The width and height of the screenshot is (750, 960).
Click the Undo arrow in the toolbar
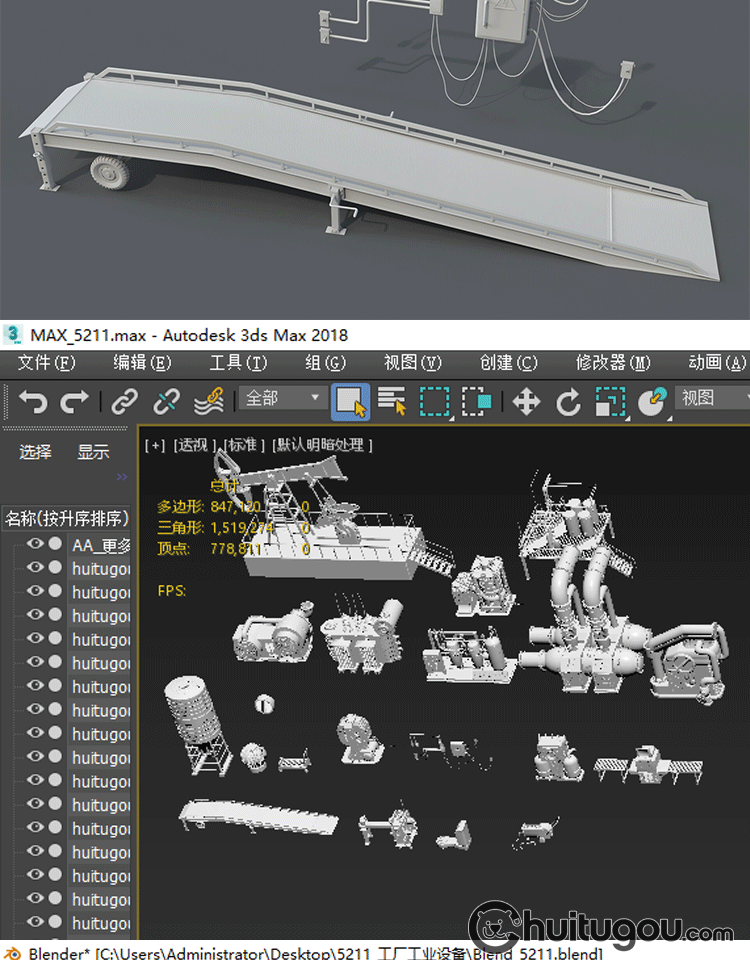(33, 402)
